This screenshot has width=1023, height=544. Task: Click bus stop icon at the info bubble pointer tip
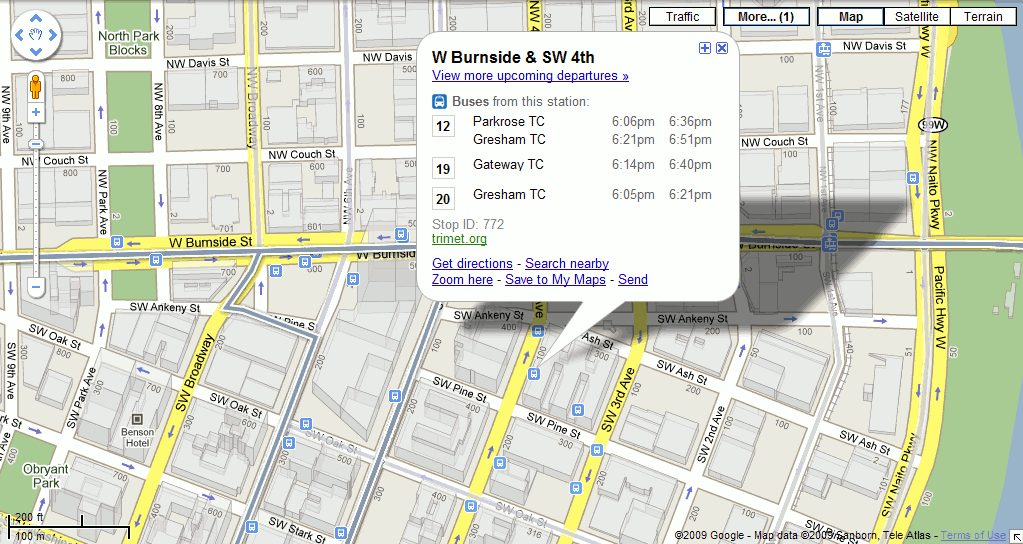[x=534, y=373]
